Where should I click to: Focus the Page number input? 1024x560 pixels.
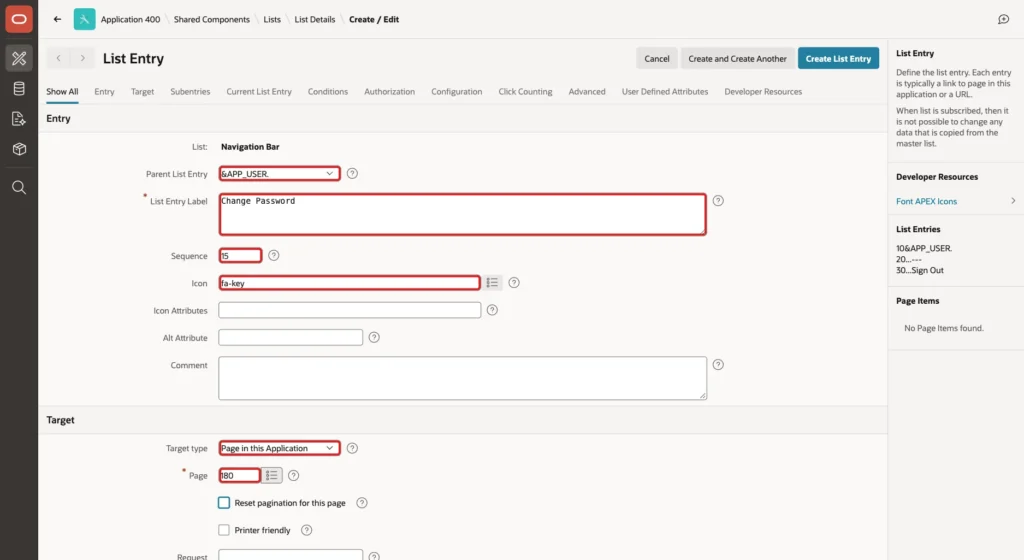click(x=240, y=475)
